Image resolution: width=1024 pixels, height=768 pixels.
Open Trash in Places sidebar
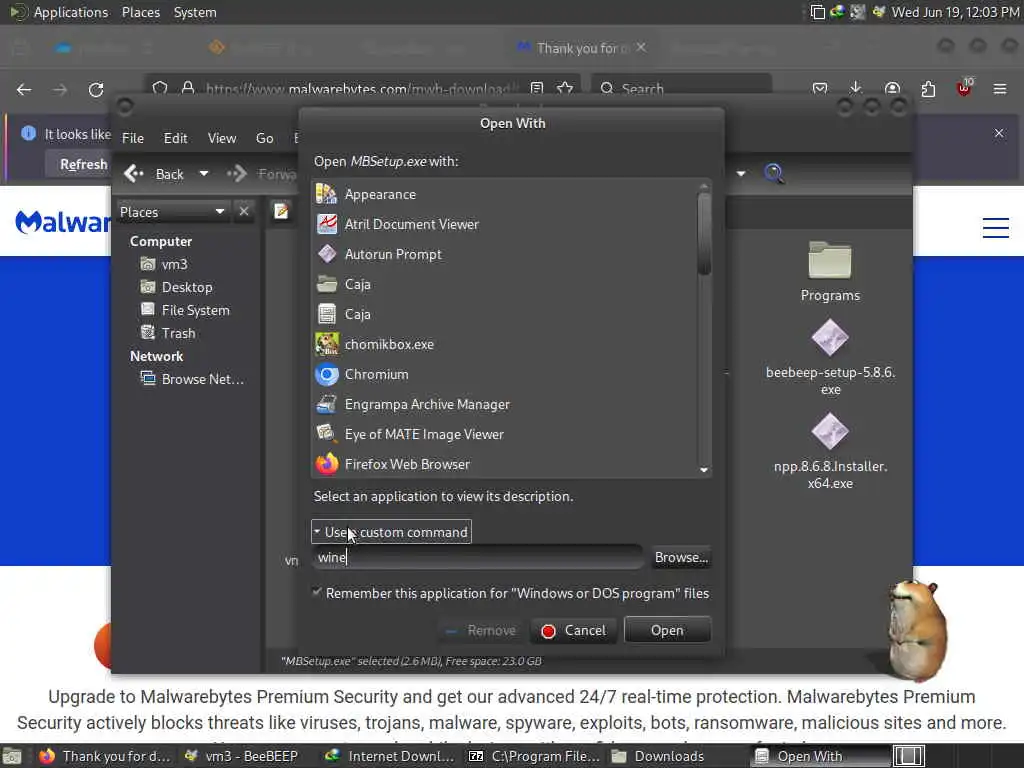(x=168, y=333)
